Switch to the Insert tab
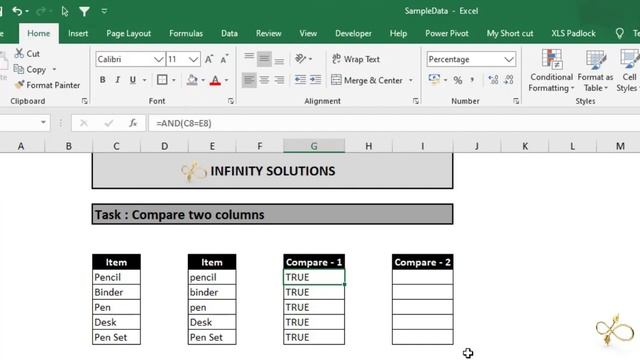This screenshot has height=360, width=640. point(78,33)
